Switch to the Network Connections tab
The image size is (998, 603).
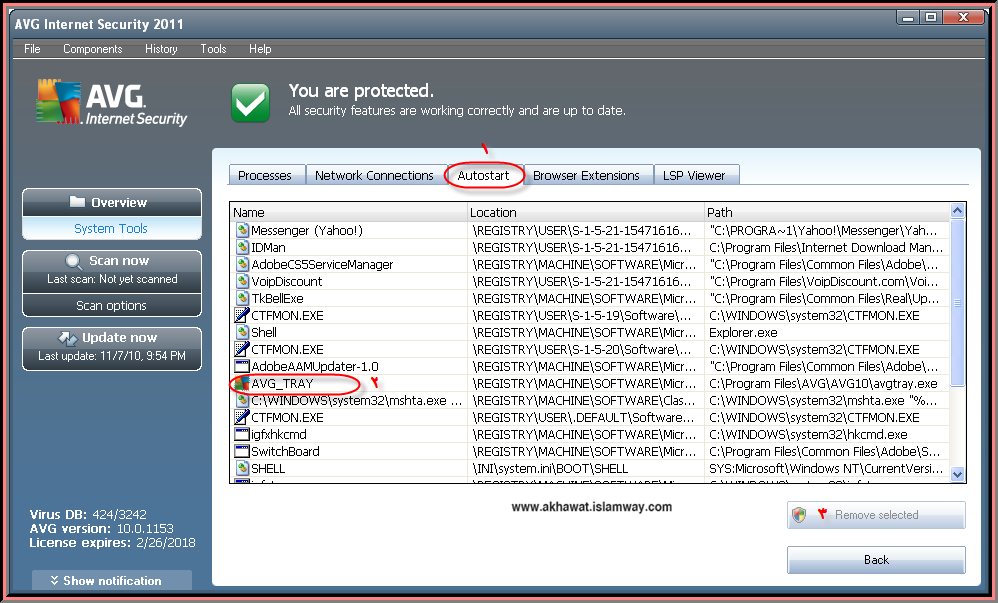click(x=374, y=175)
